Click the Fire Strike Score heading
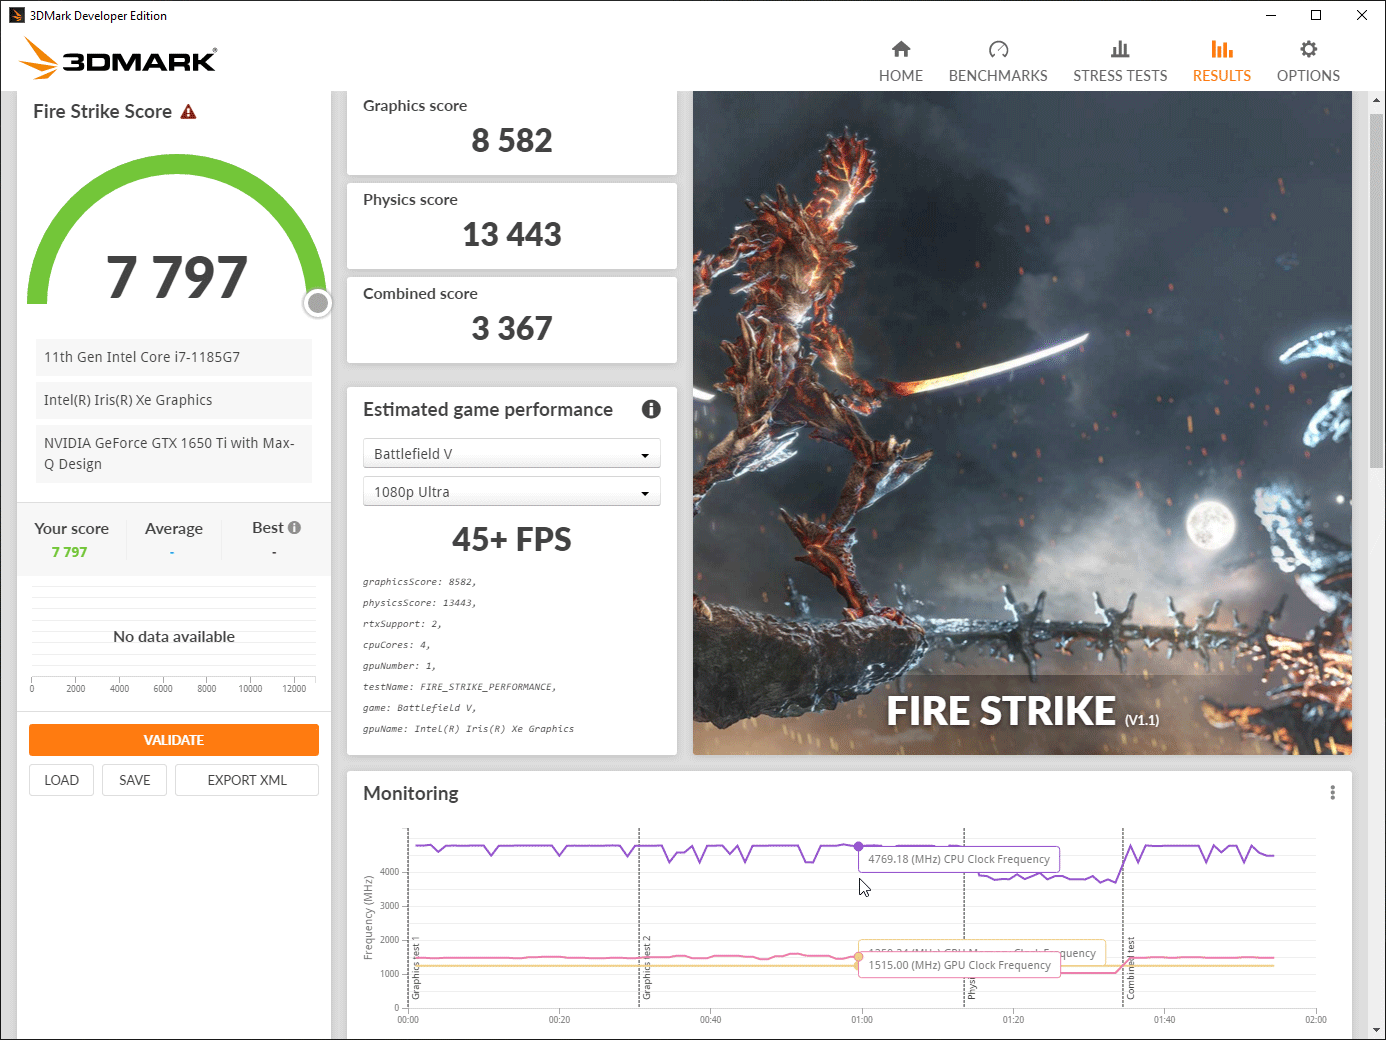Screen dimensions: 1386x1040 [102, 112]
